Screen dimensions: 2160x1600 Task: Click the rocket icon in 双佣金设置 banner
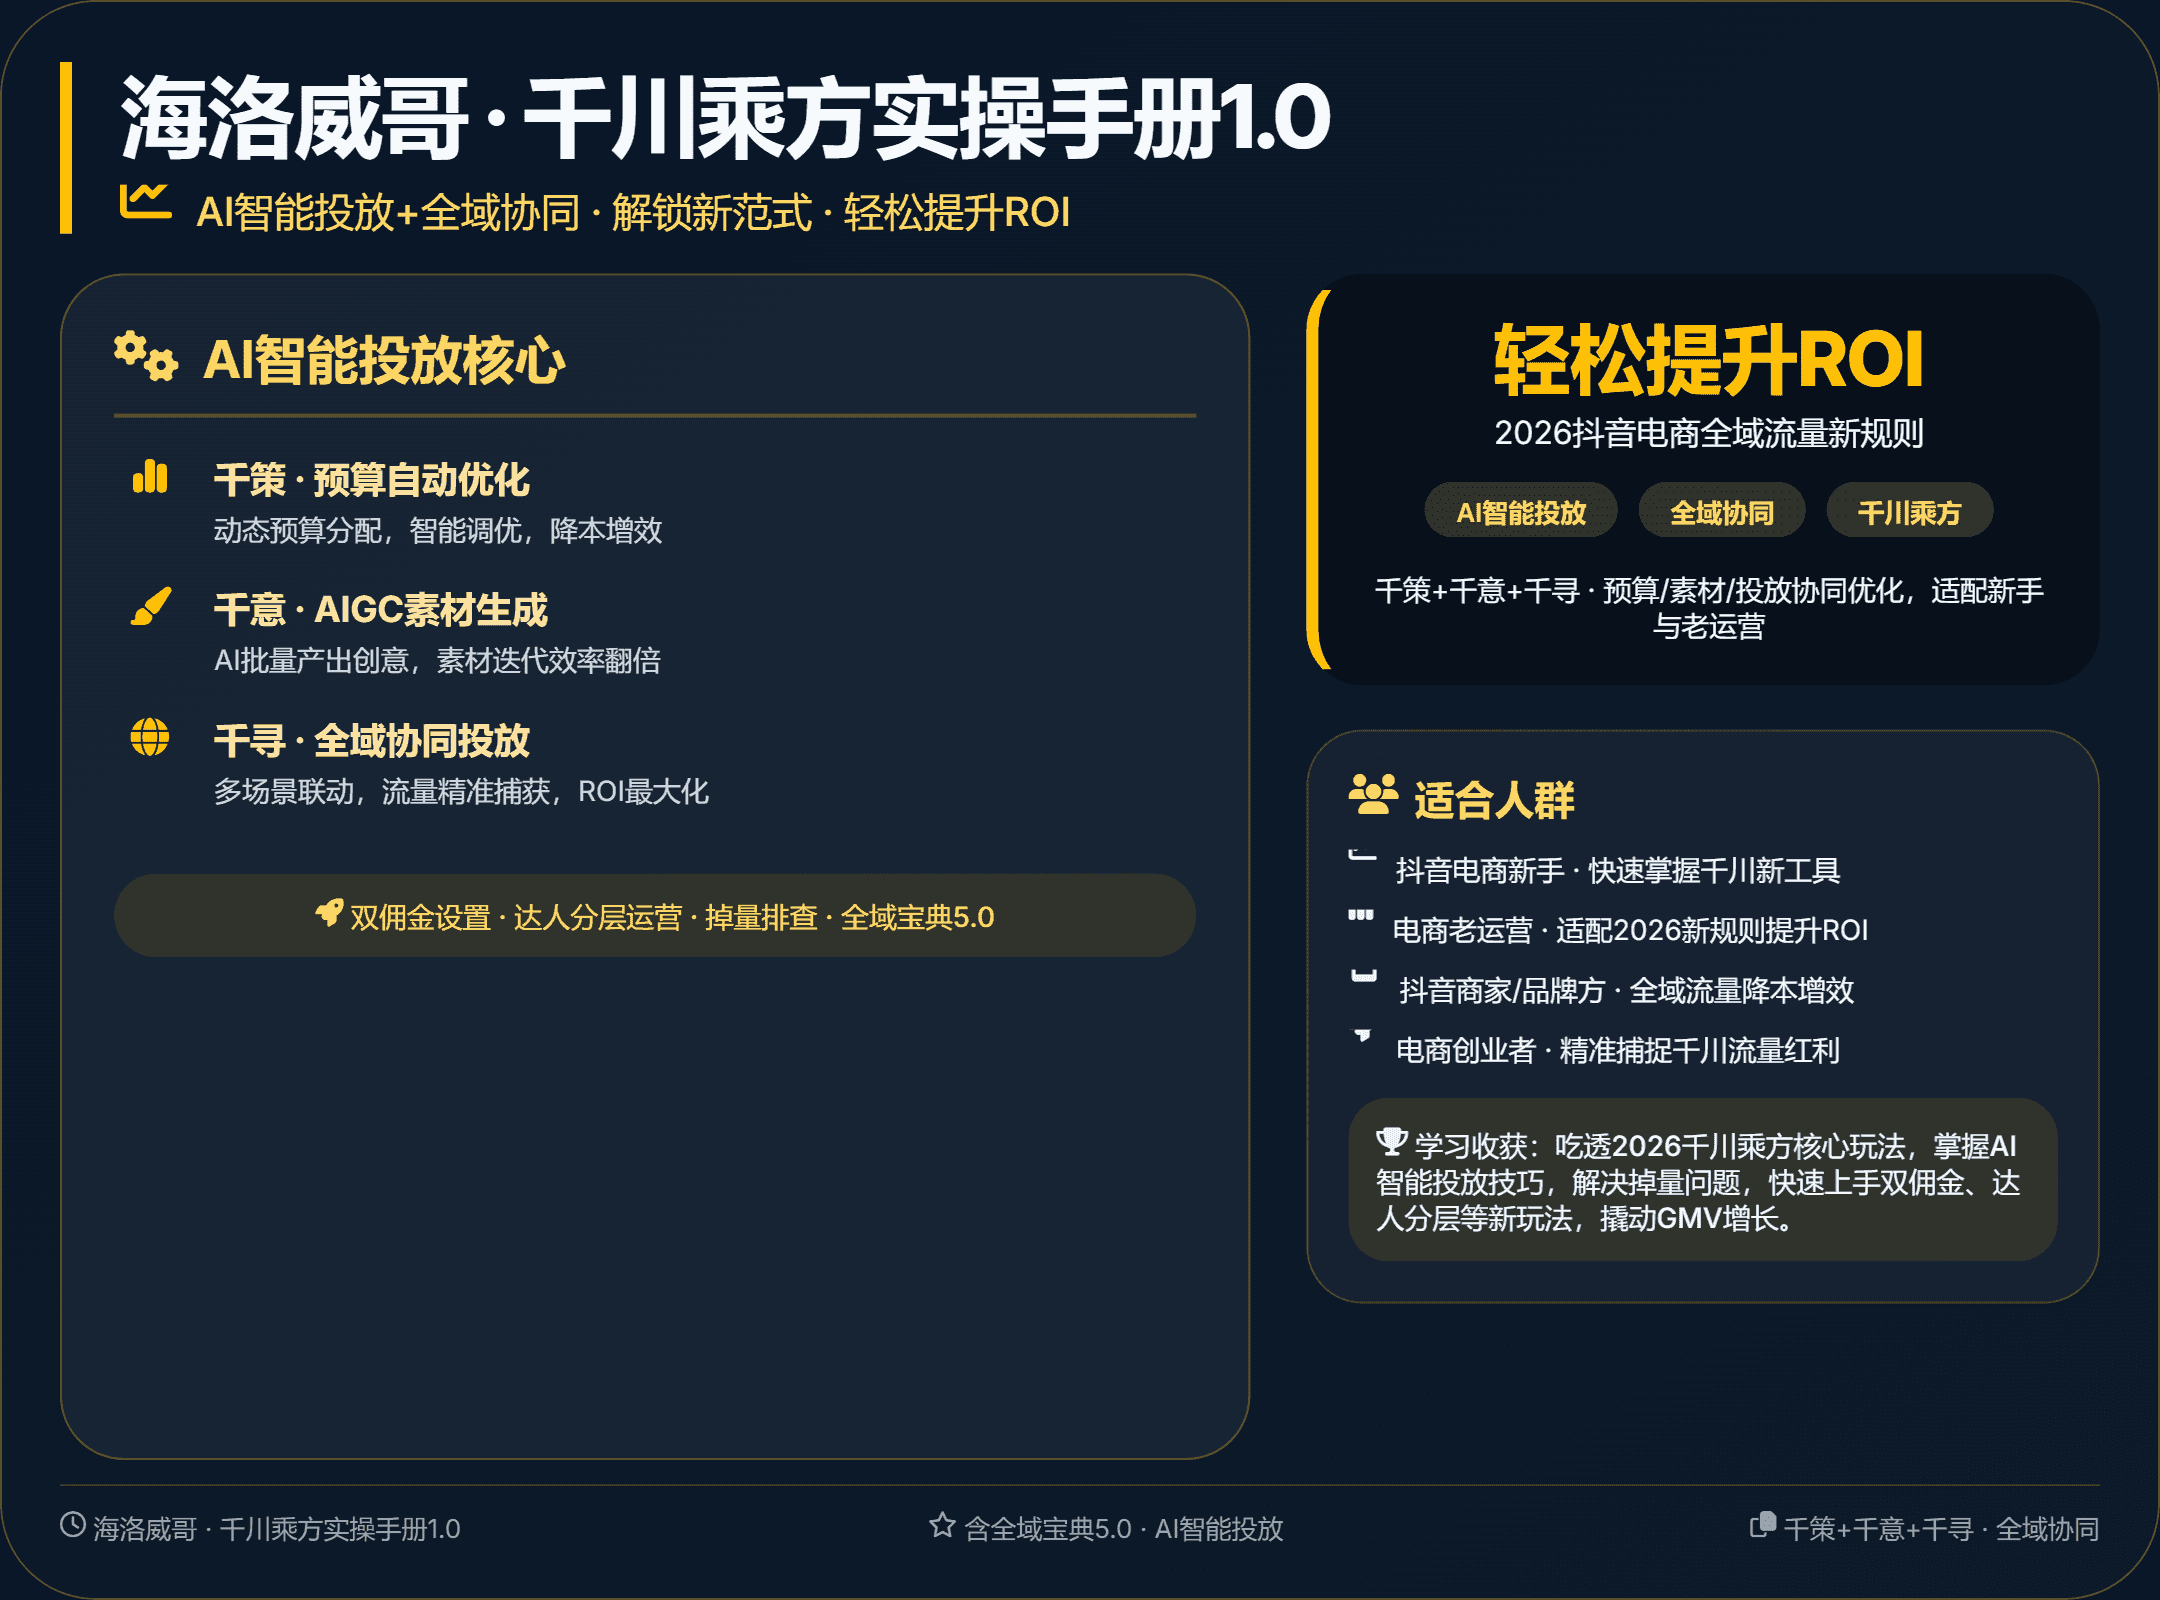[x=329, y=912]
